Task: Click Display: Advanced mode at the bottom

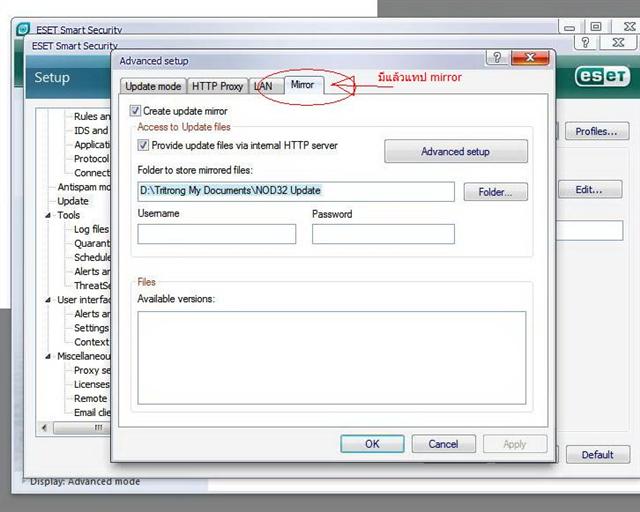Action: pos(85,482)
